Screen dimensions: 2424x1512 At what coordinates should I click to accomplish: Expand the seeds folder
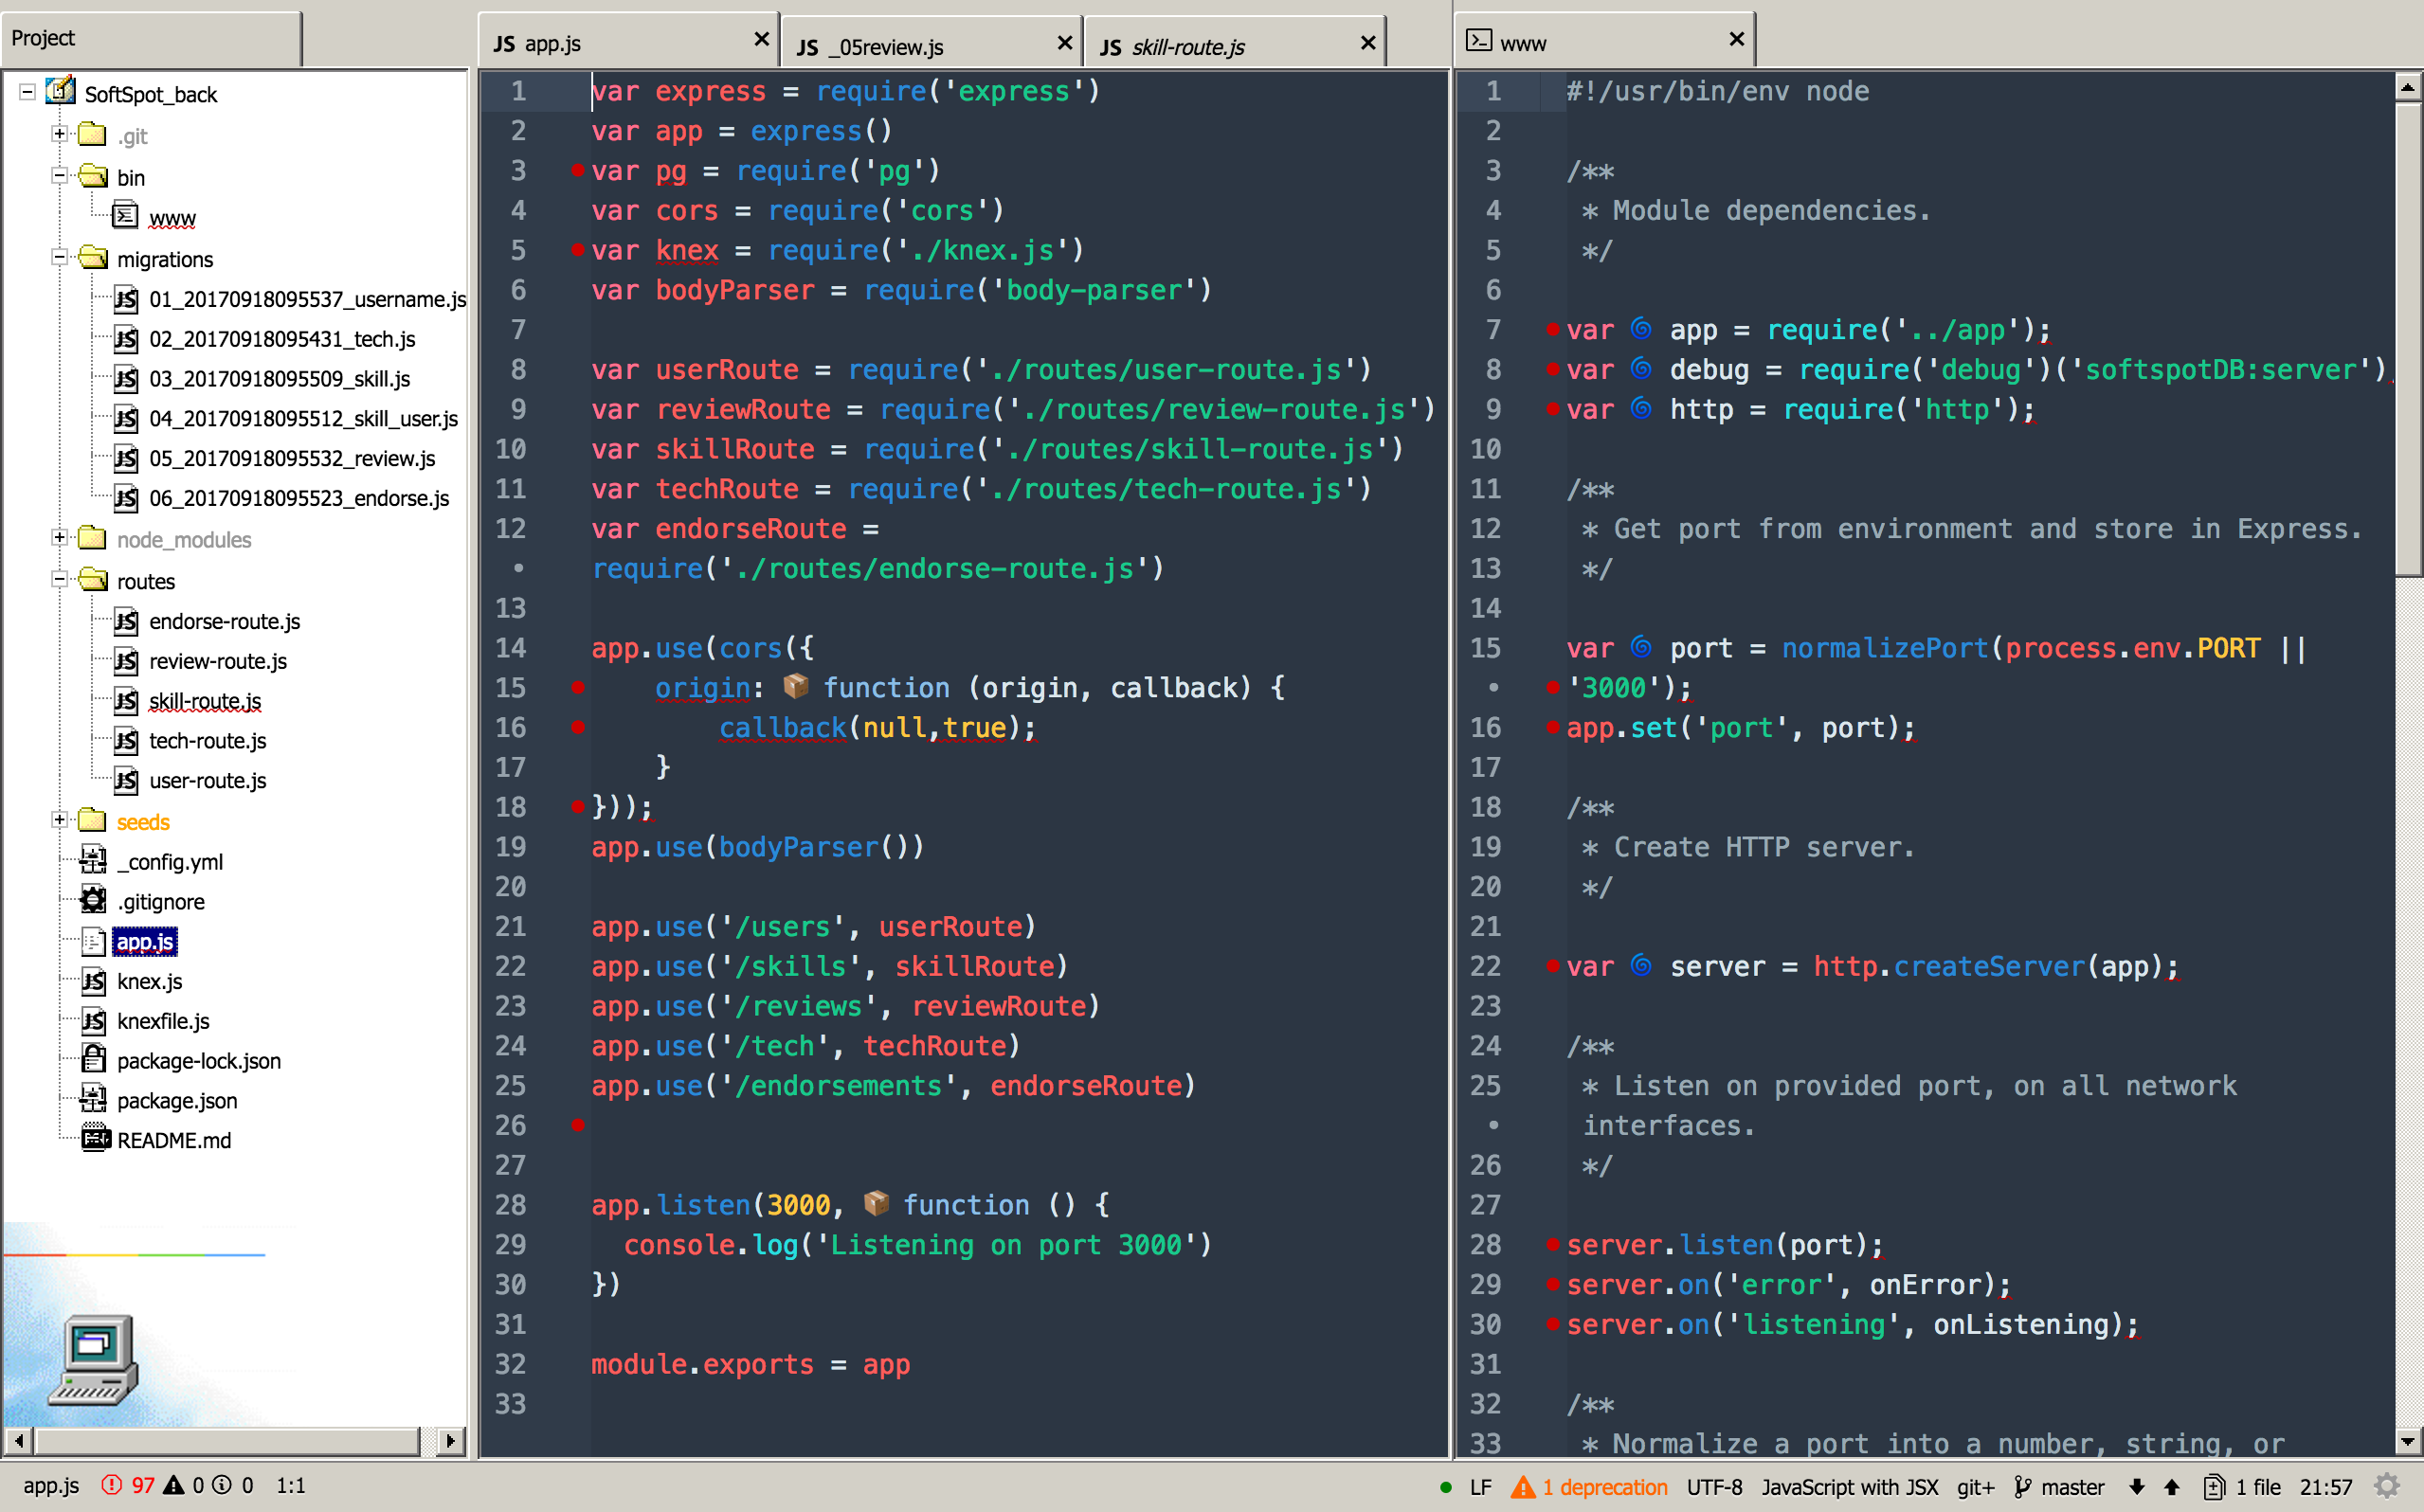[x=60, y=819]
